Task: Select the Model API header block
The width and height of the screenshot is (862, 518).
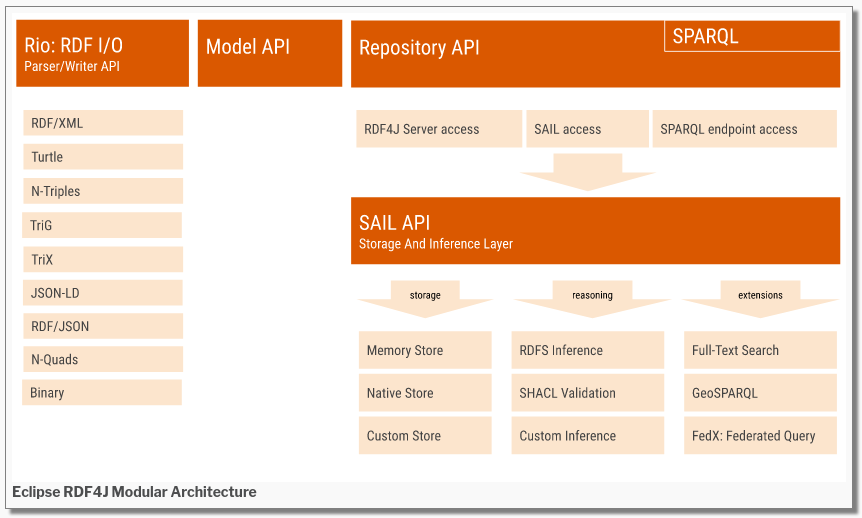Action: coord(270,54)
